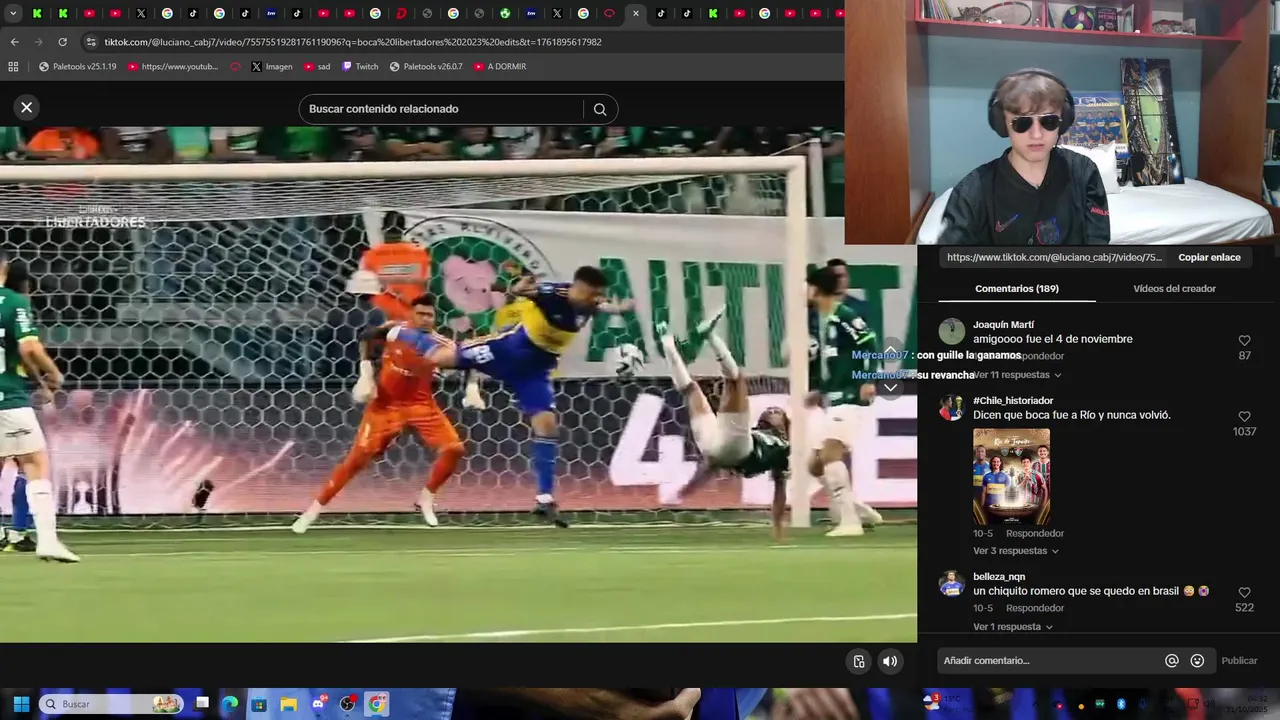Click the auto-scroll icon beside the speaker
Image resolution: width=1280 pixels, height=720 pixels.
[858, 661]
